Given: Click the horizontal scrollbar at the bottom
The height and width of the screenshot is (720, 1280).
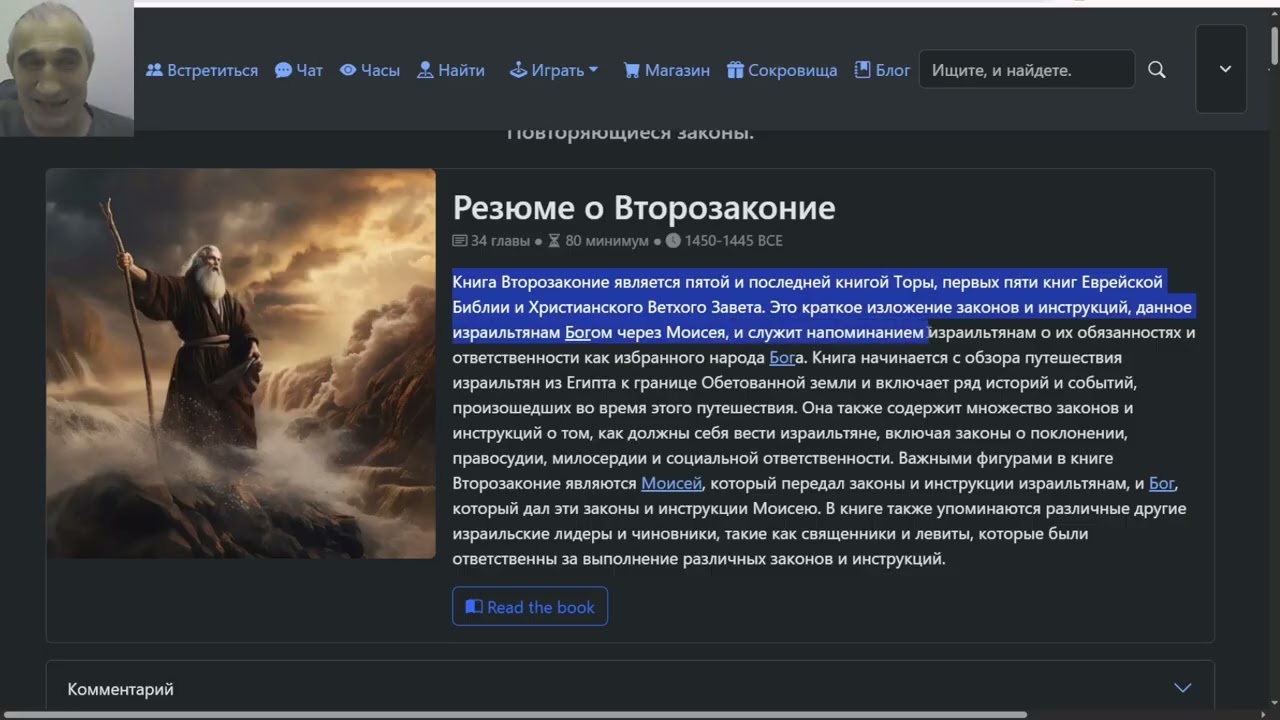Looking at the screenshot, I should (517, 714).
